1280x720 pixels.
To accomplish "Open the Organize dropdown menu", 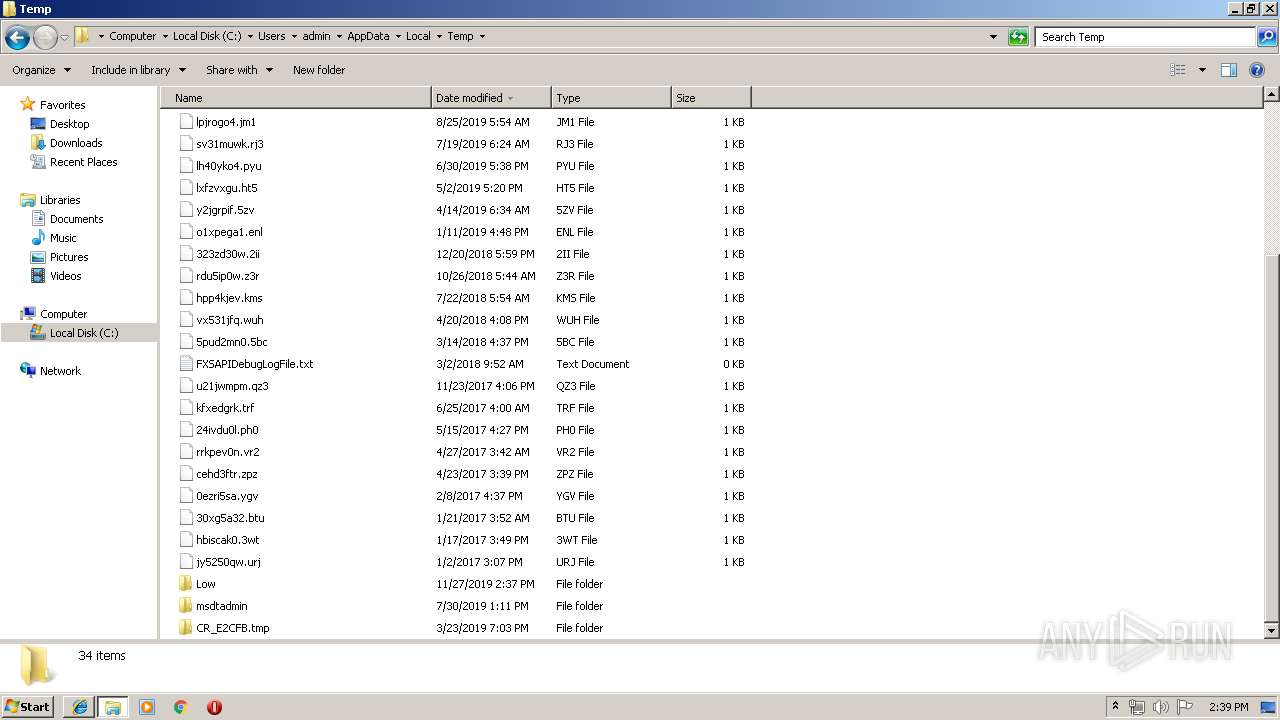I will pyautogui.click(x=41, y=70).
